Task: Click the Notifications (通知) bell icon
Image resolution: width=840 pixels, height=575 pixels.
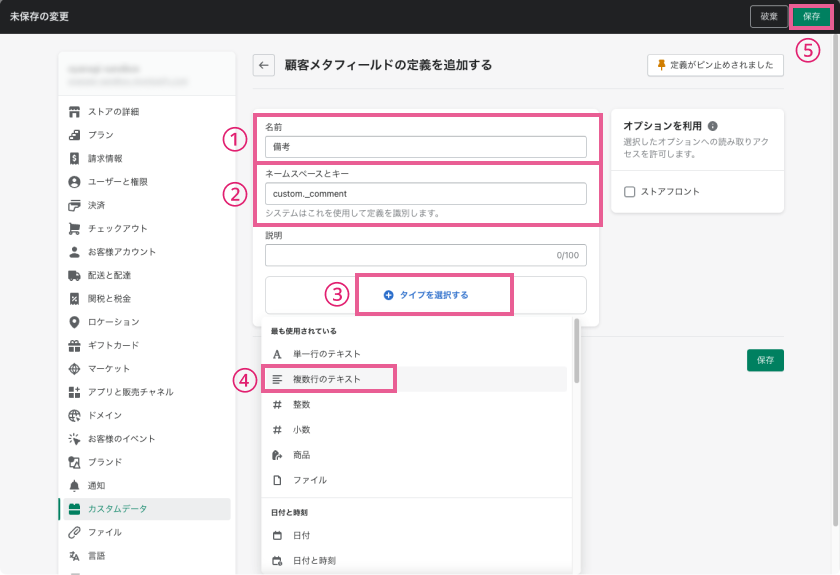Action: [x=74, y=485]
